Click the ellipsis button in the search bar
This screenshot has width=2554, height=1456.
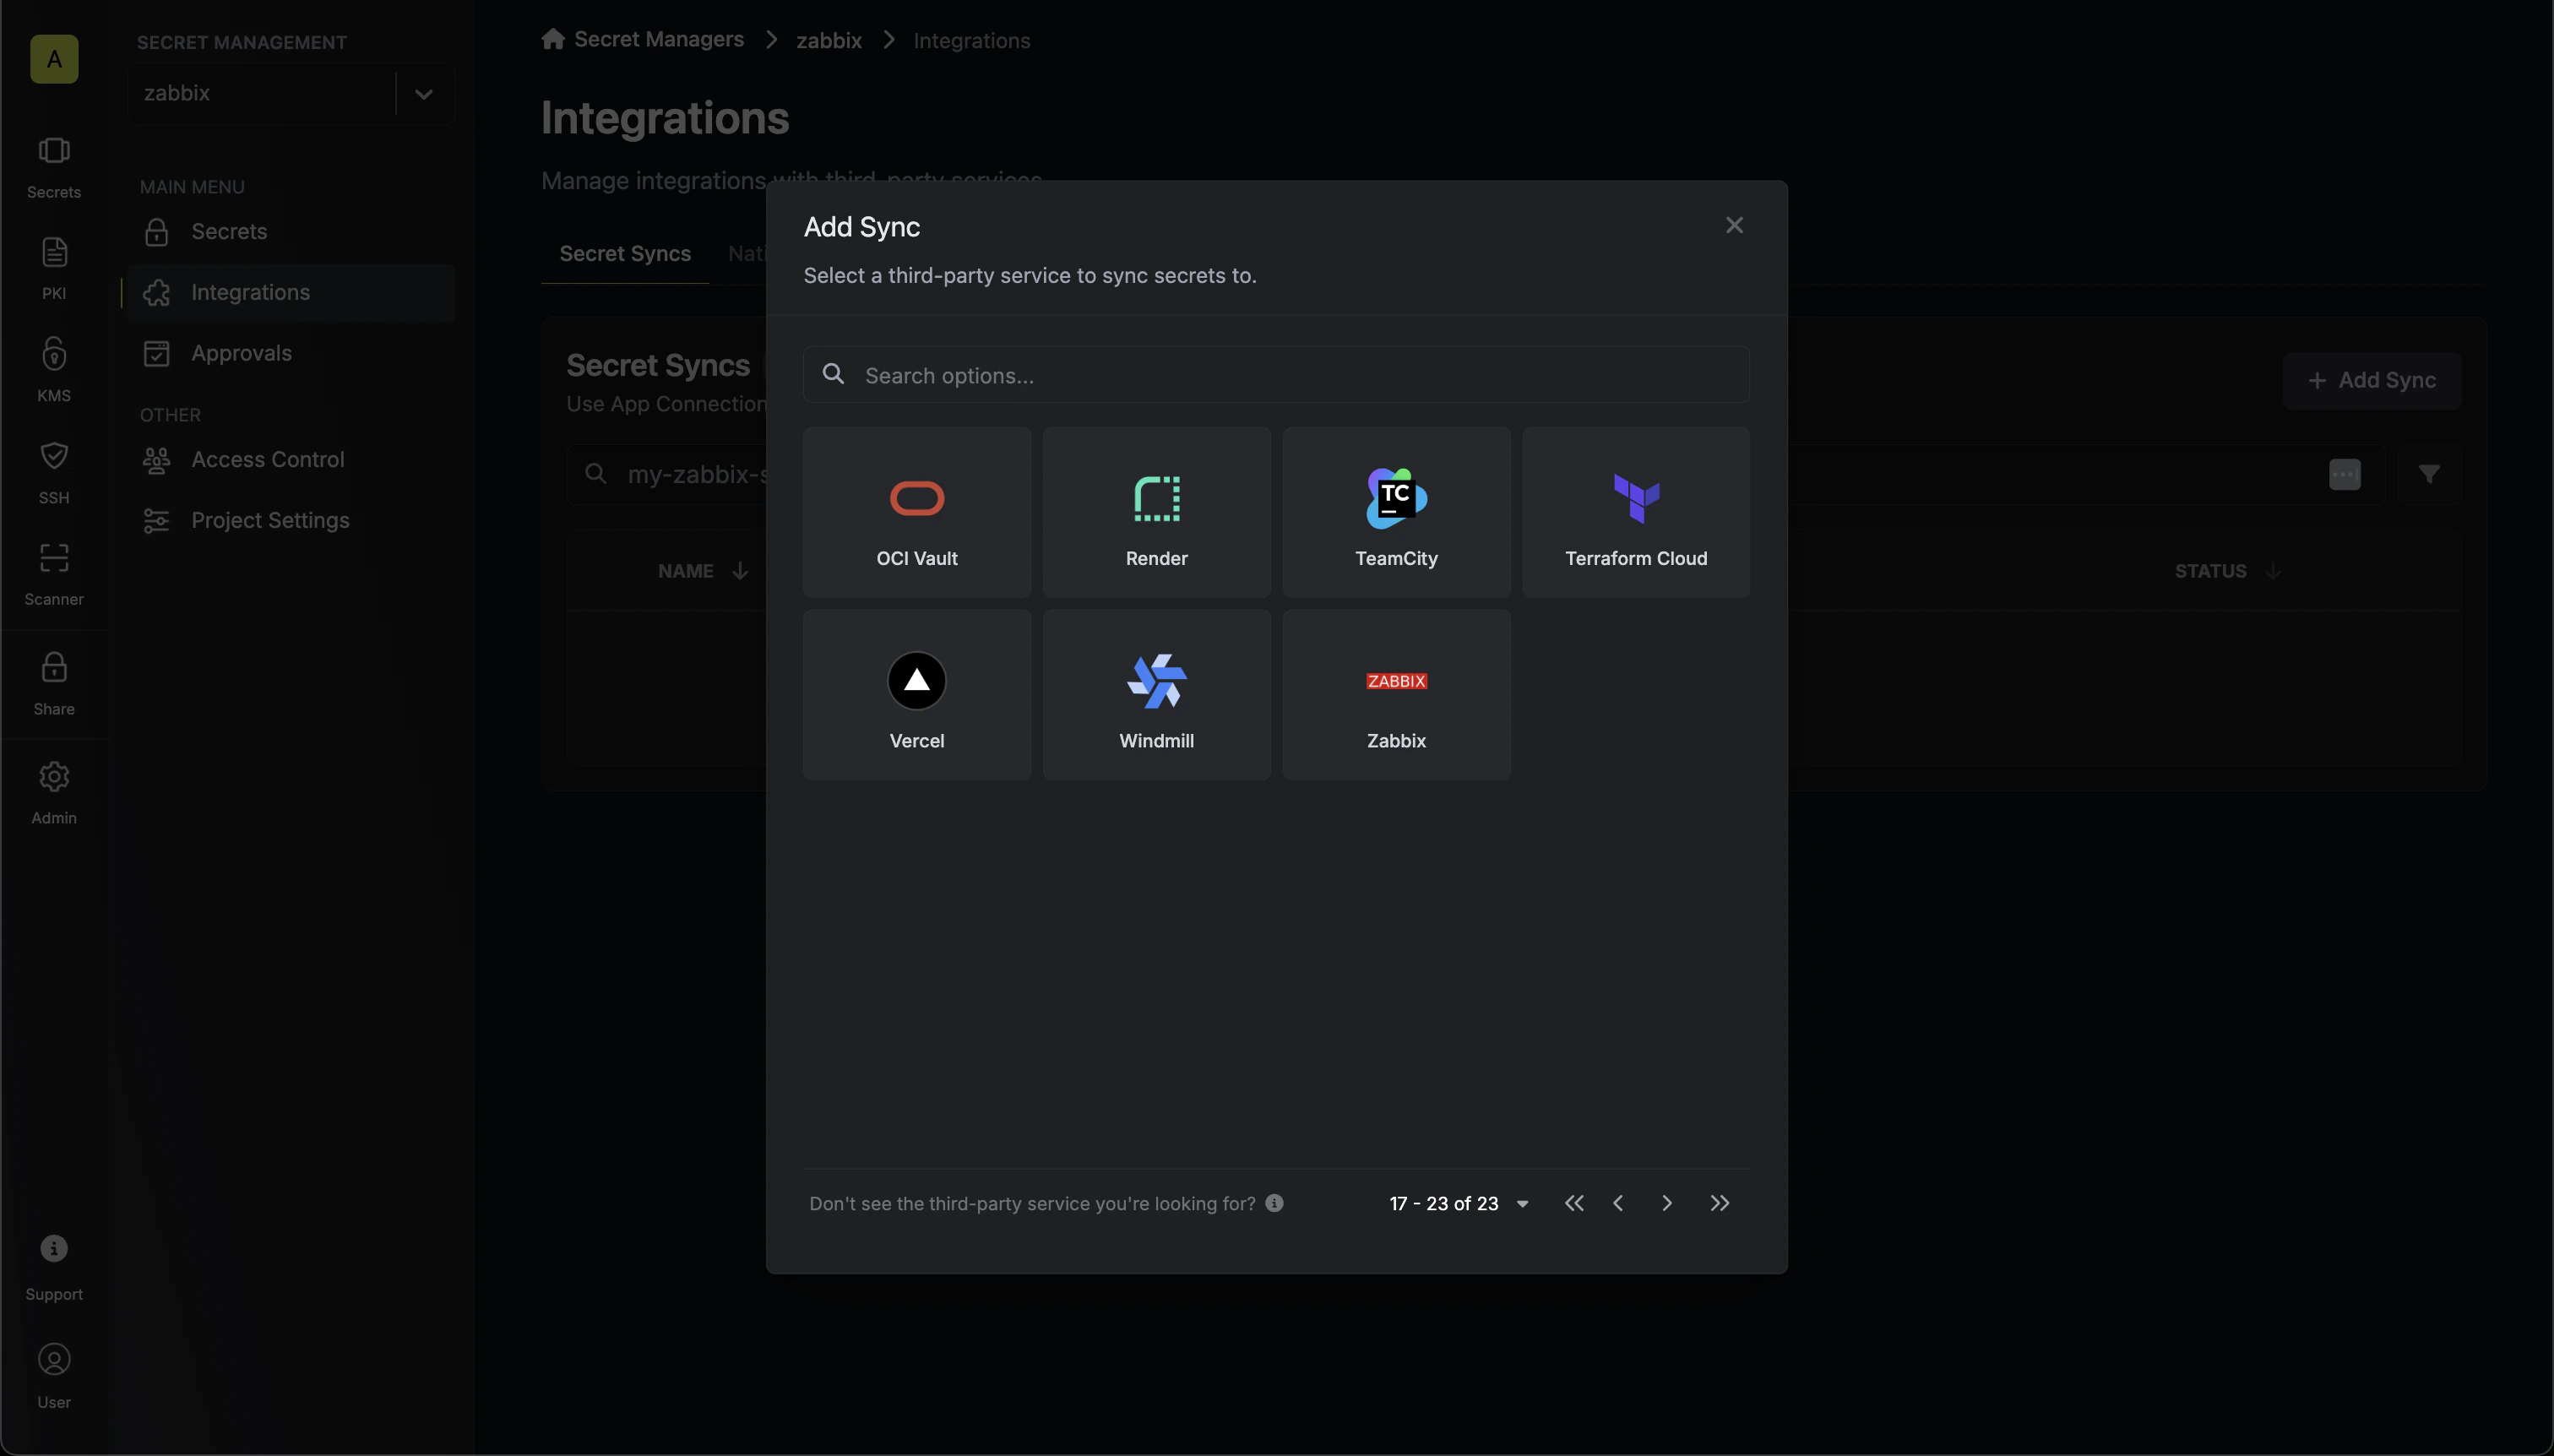click(x=2344, y=474)
